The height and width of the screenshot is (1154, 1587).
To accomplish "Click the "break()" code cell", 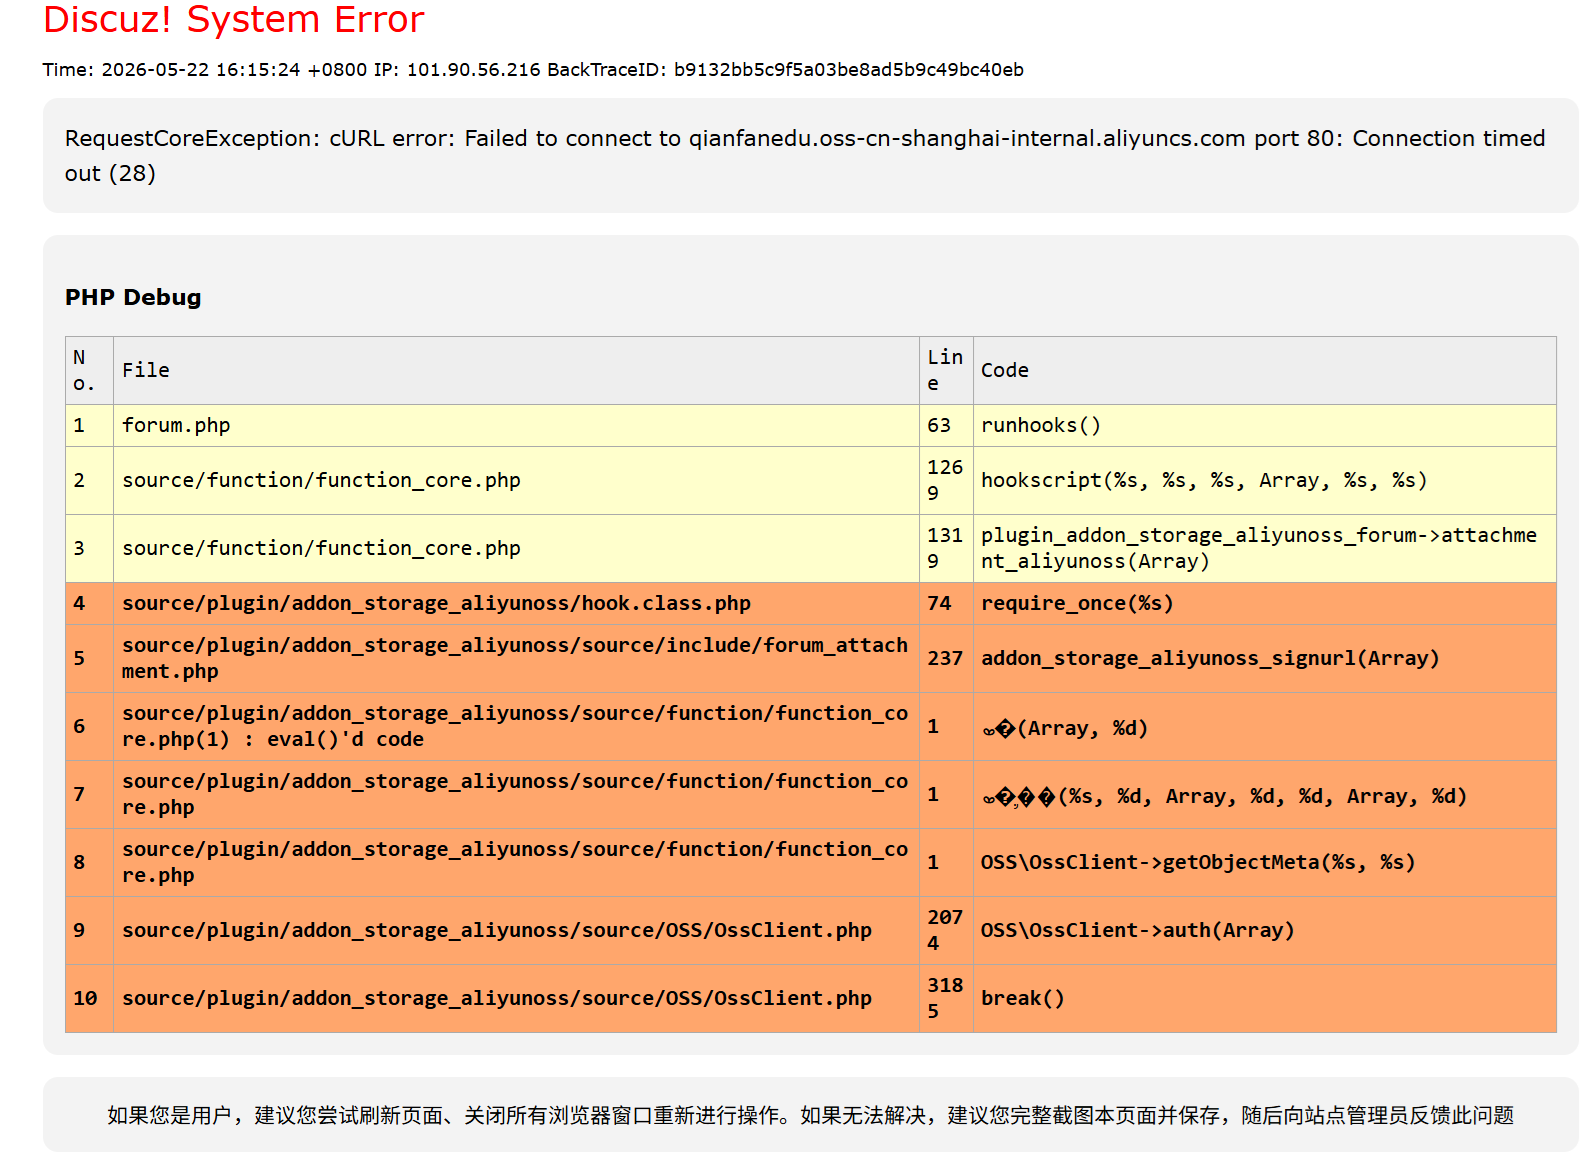I will (x=1265, y=999).
